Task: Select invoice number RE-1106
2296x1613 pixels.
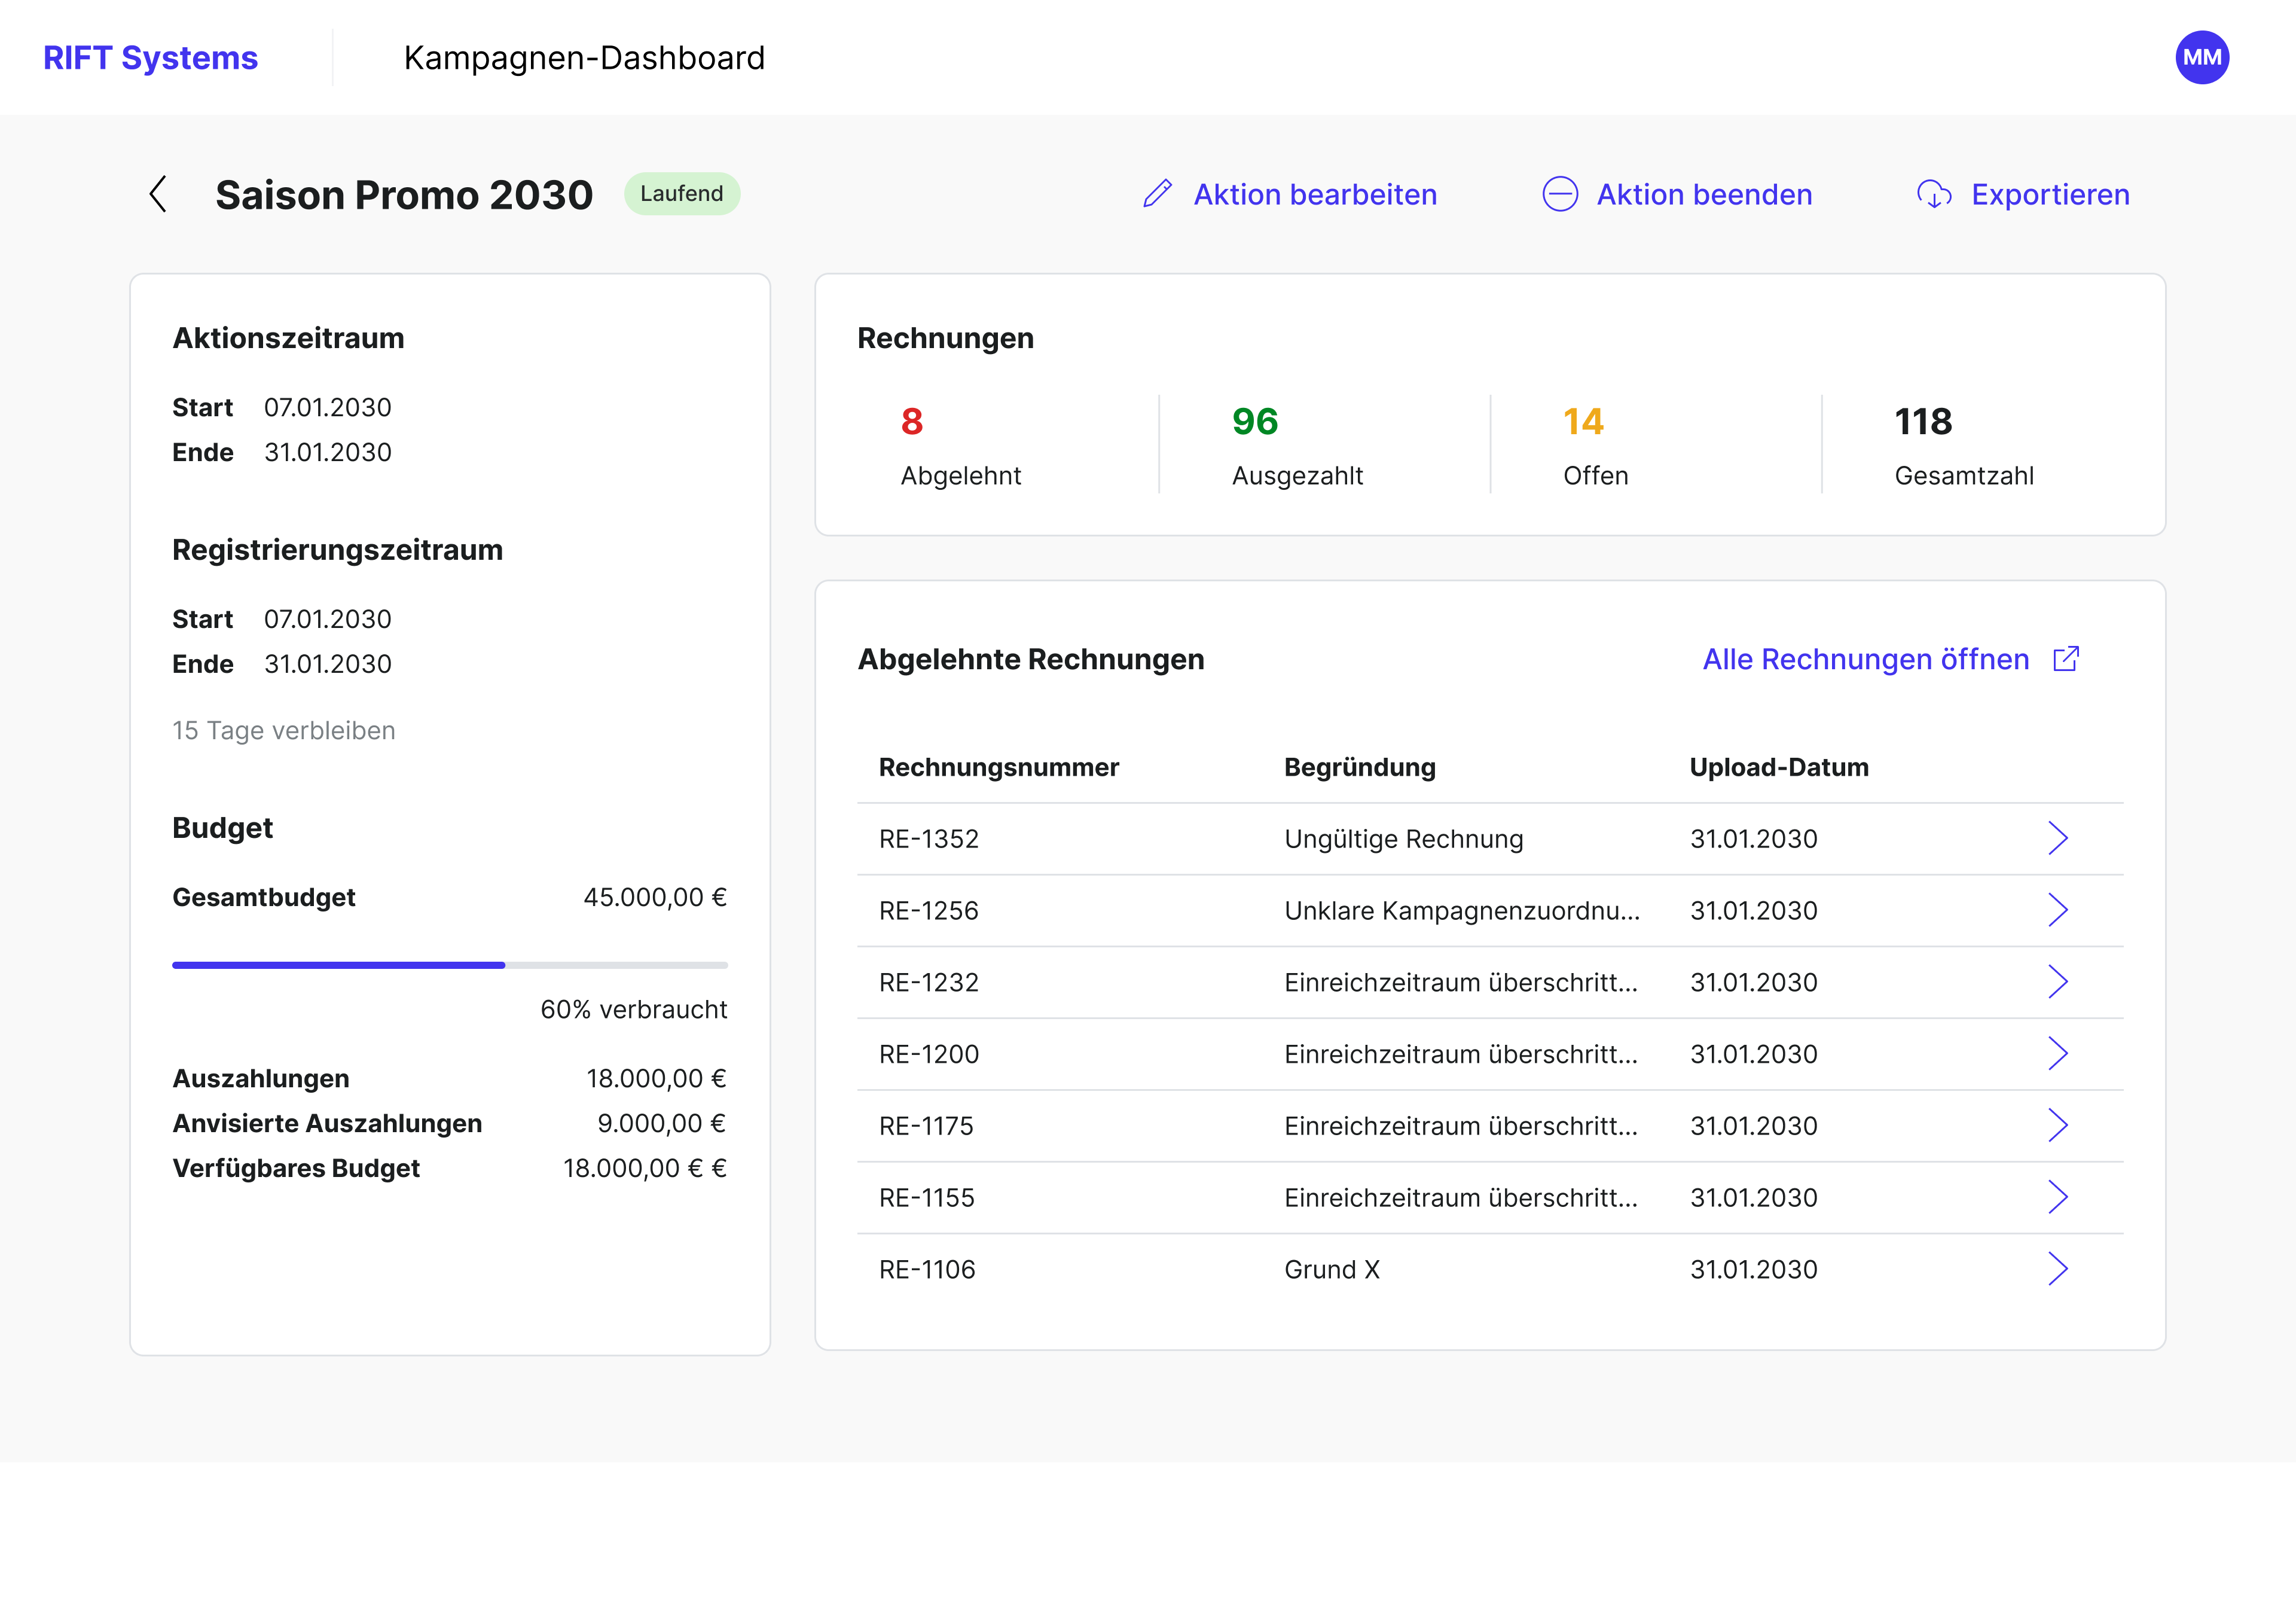Action: (926, 1270)
